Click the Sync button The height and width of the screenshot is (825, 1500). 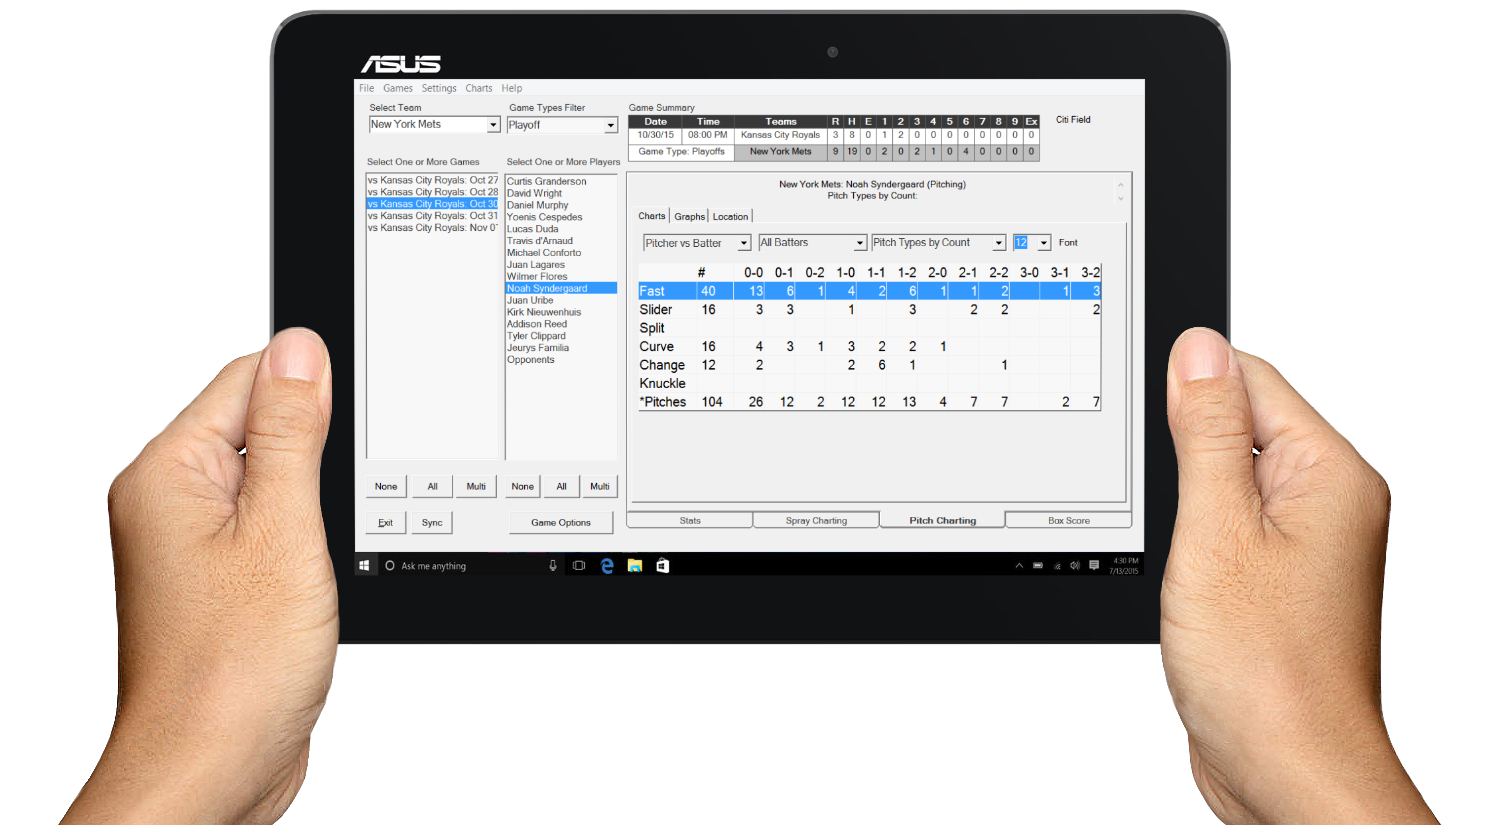tap(432, 523)
